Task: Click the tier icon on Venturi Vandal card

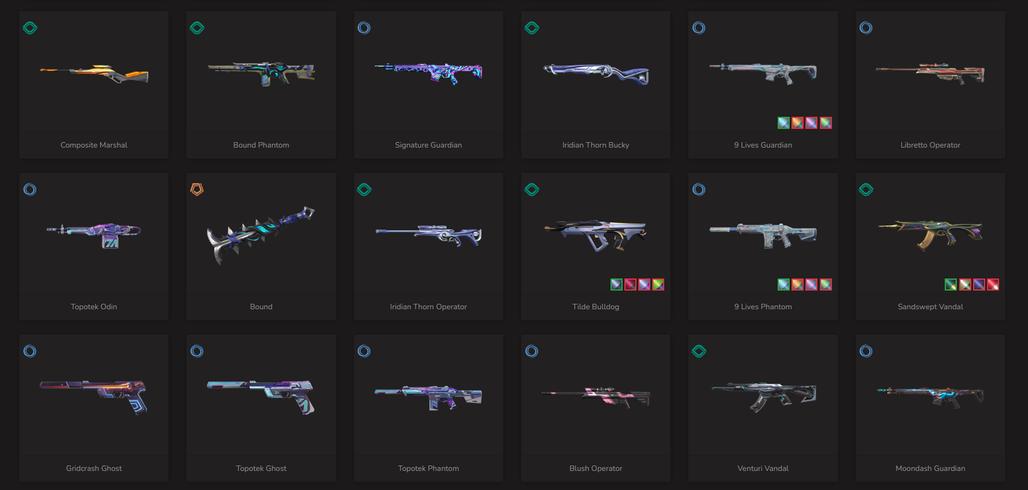Action: 699,352
